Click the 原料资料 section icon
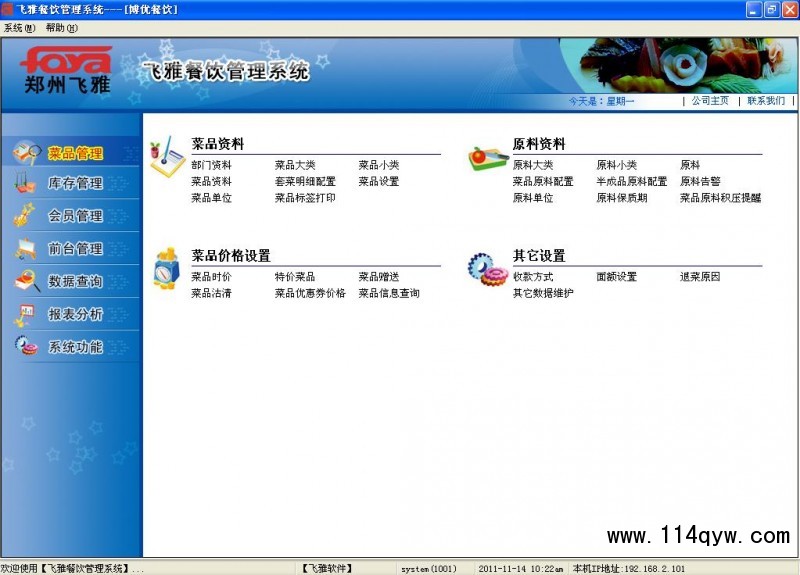Viewport: 800px width, 575px height. [x=488, y=158]
